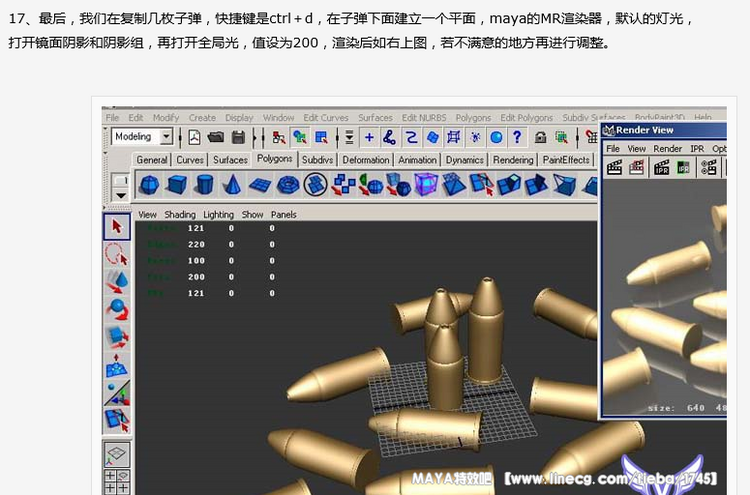Click the miscellaneous question mark mask icon

[x=517, y=138]
